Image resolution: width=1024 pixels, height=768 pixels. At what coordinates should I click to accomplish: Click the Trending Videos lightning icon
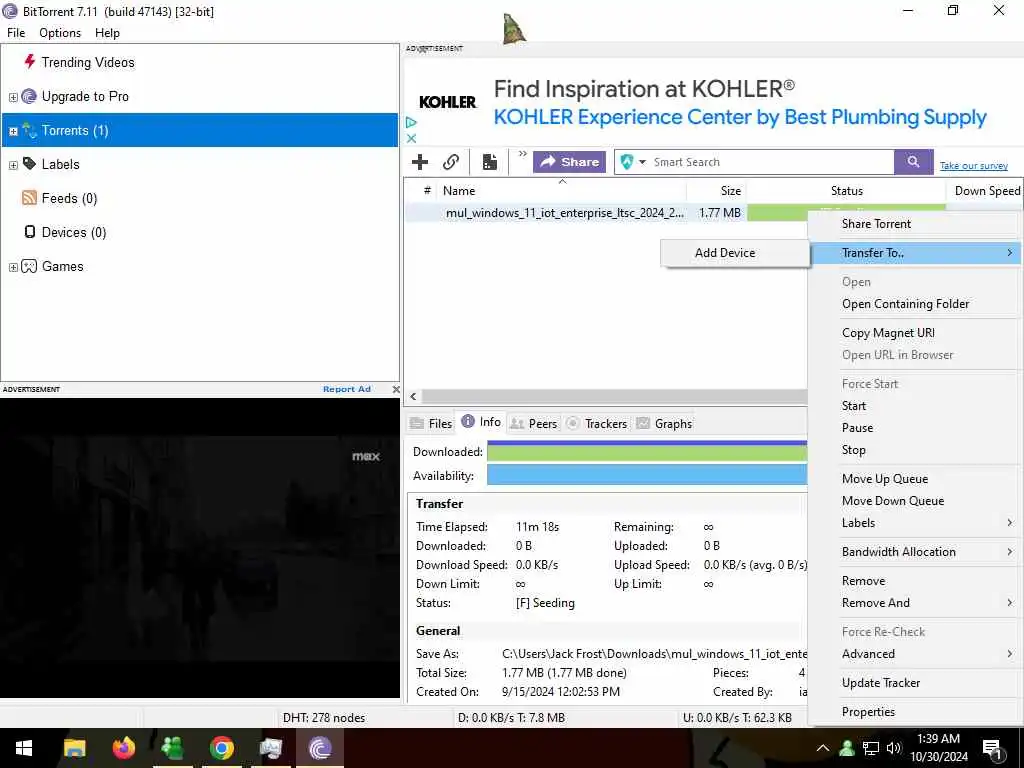(x=29, y=62)
